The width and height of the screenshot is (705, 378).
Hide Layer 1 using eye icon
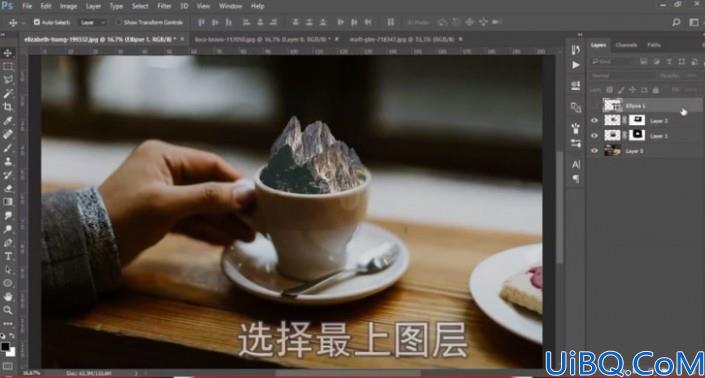594,135
